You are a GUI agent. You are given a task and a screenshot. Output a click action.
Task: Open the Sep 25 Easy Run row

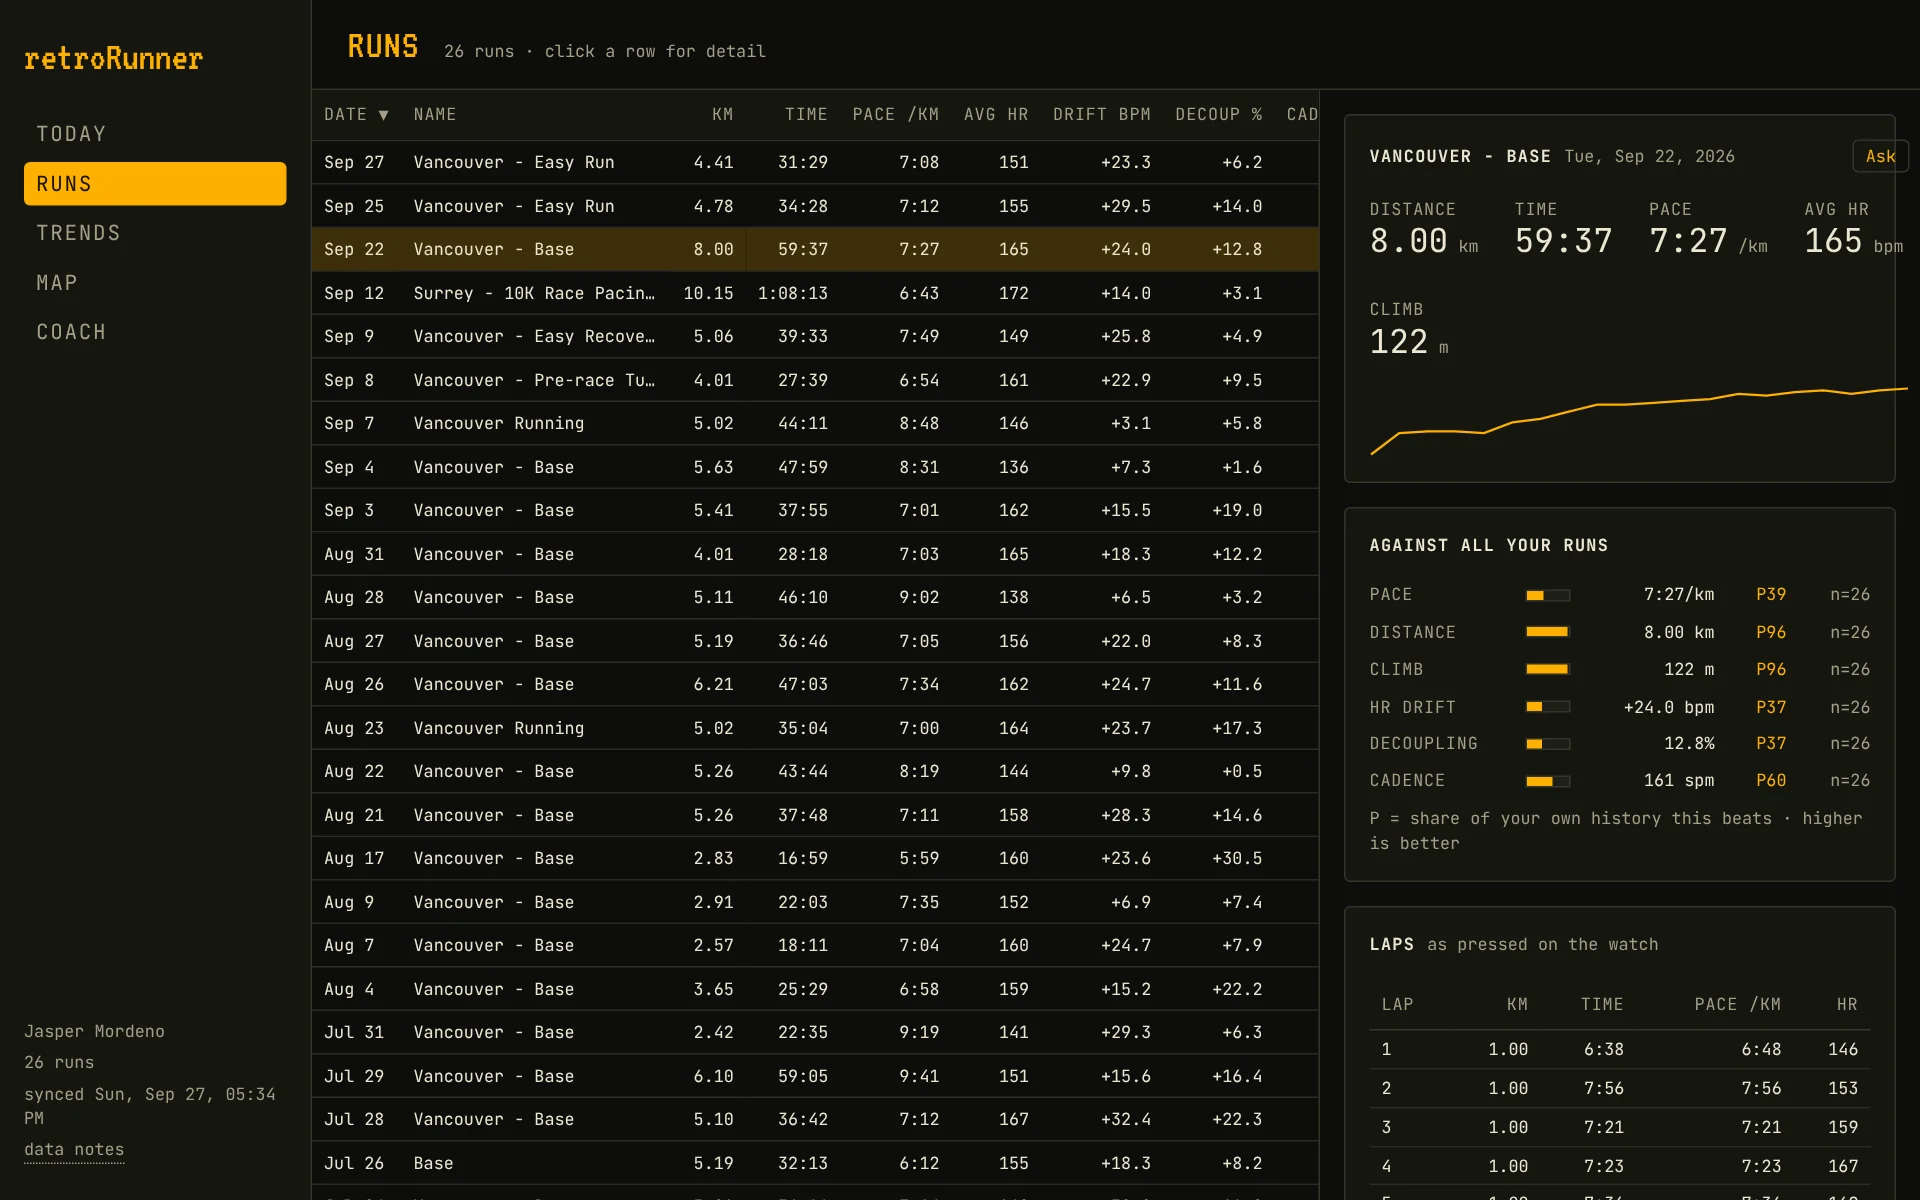pyautogui.click(x=815, y=206)
